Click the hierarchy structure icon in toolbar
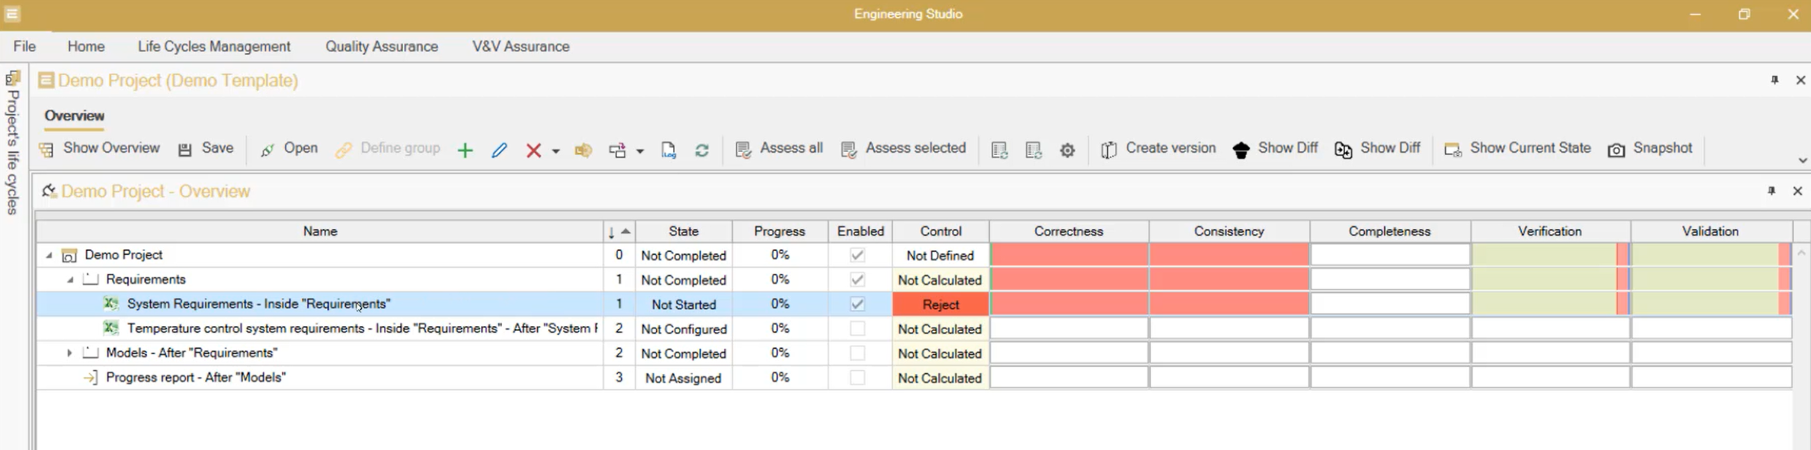The width and height of the screenshot is (1811, 450). [618, 150]
